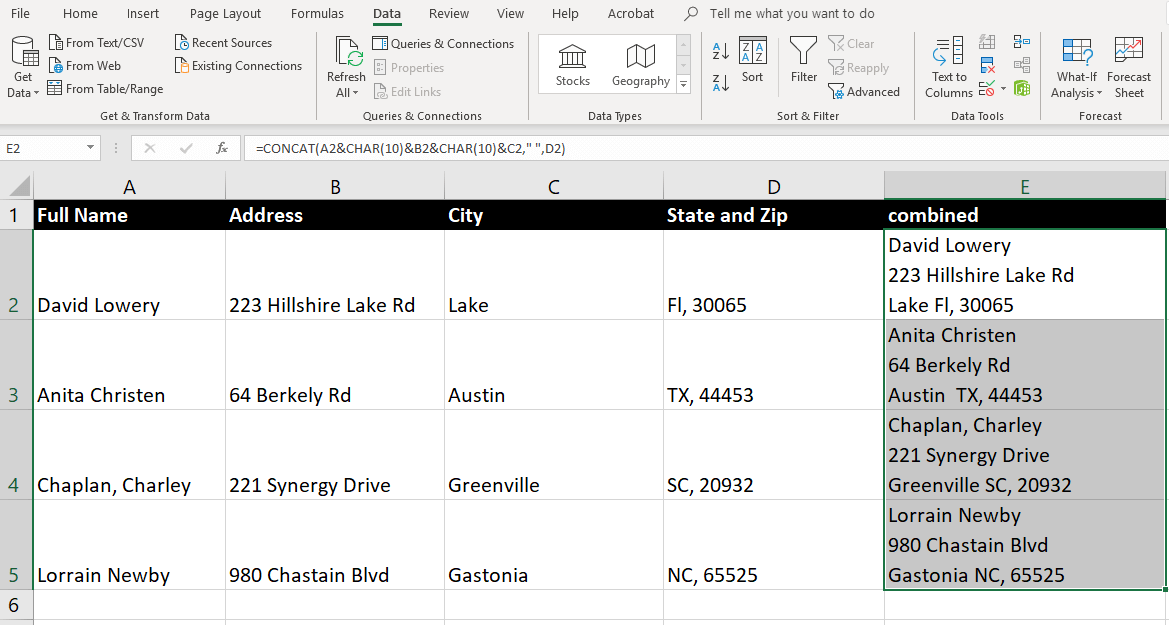Select the Geography data type
This screenshot has height=625, width=1169.
pos(640,65)
